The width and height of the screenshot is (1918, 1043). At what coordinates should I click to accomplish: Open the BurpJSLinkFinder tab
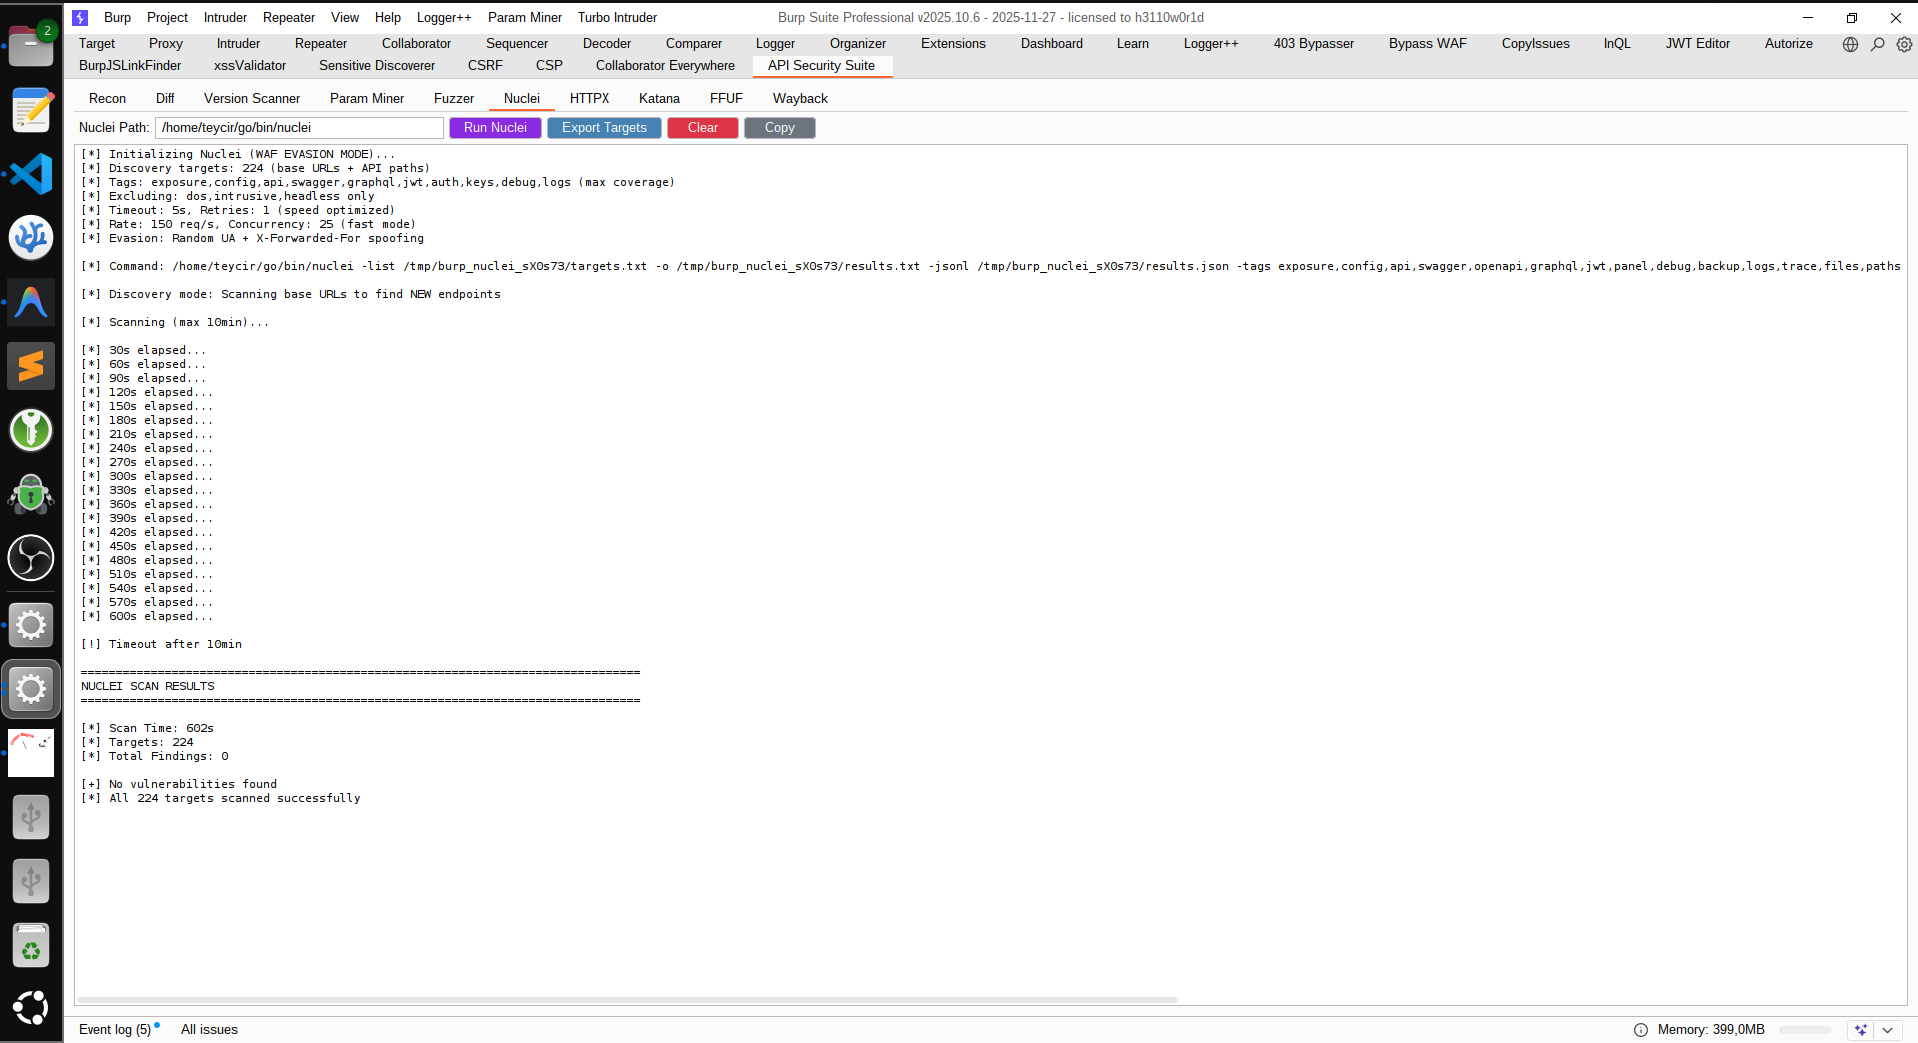coord(130,65)
